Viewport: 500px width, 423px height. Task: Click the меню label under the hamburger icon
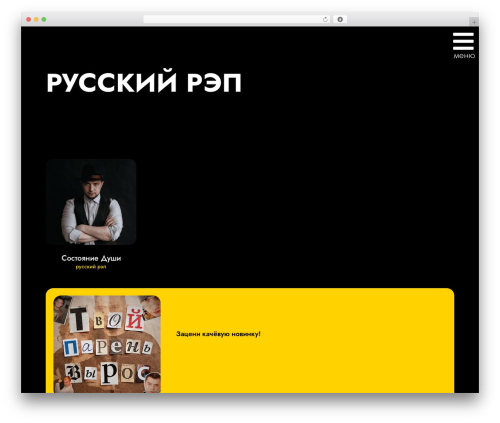464,56
